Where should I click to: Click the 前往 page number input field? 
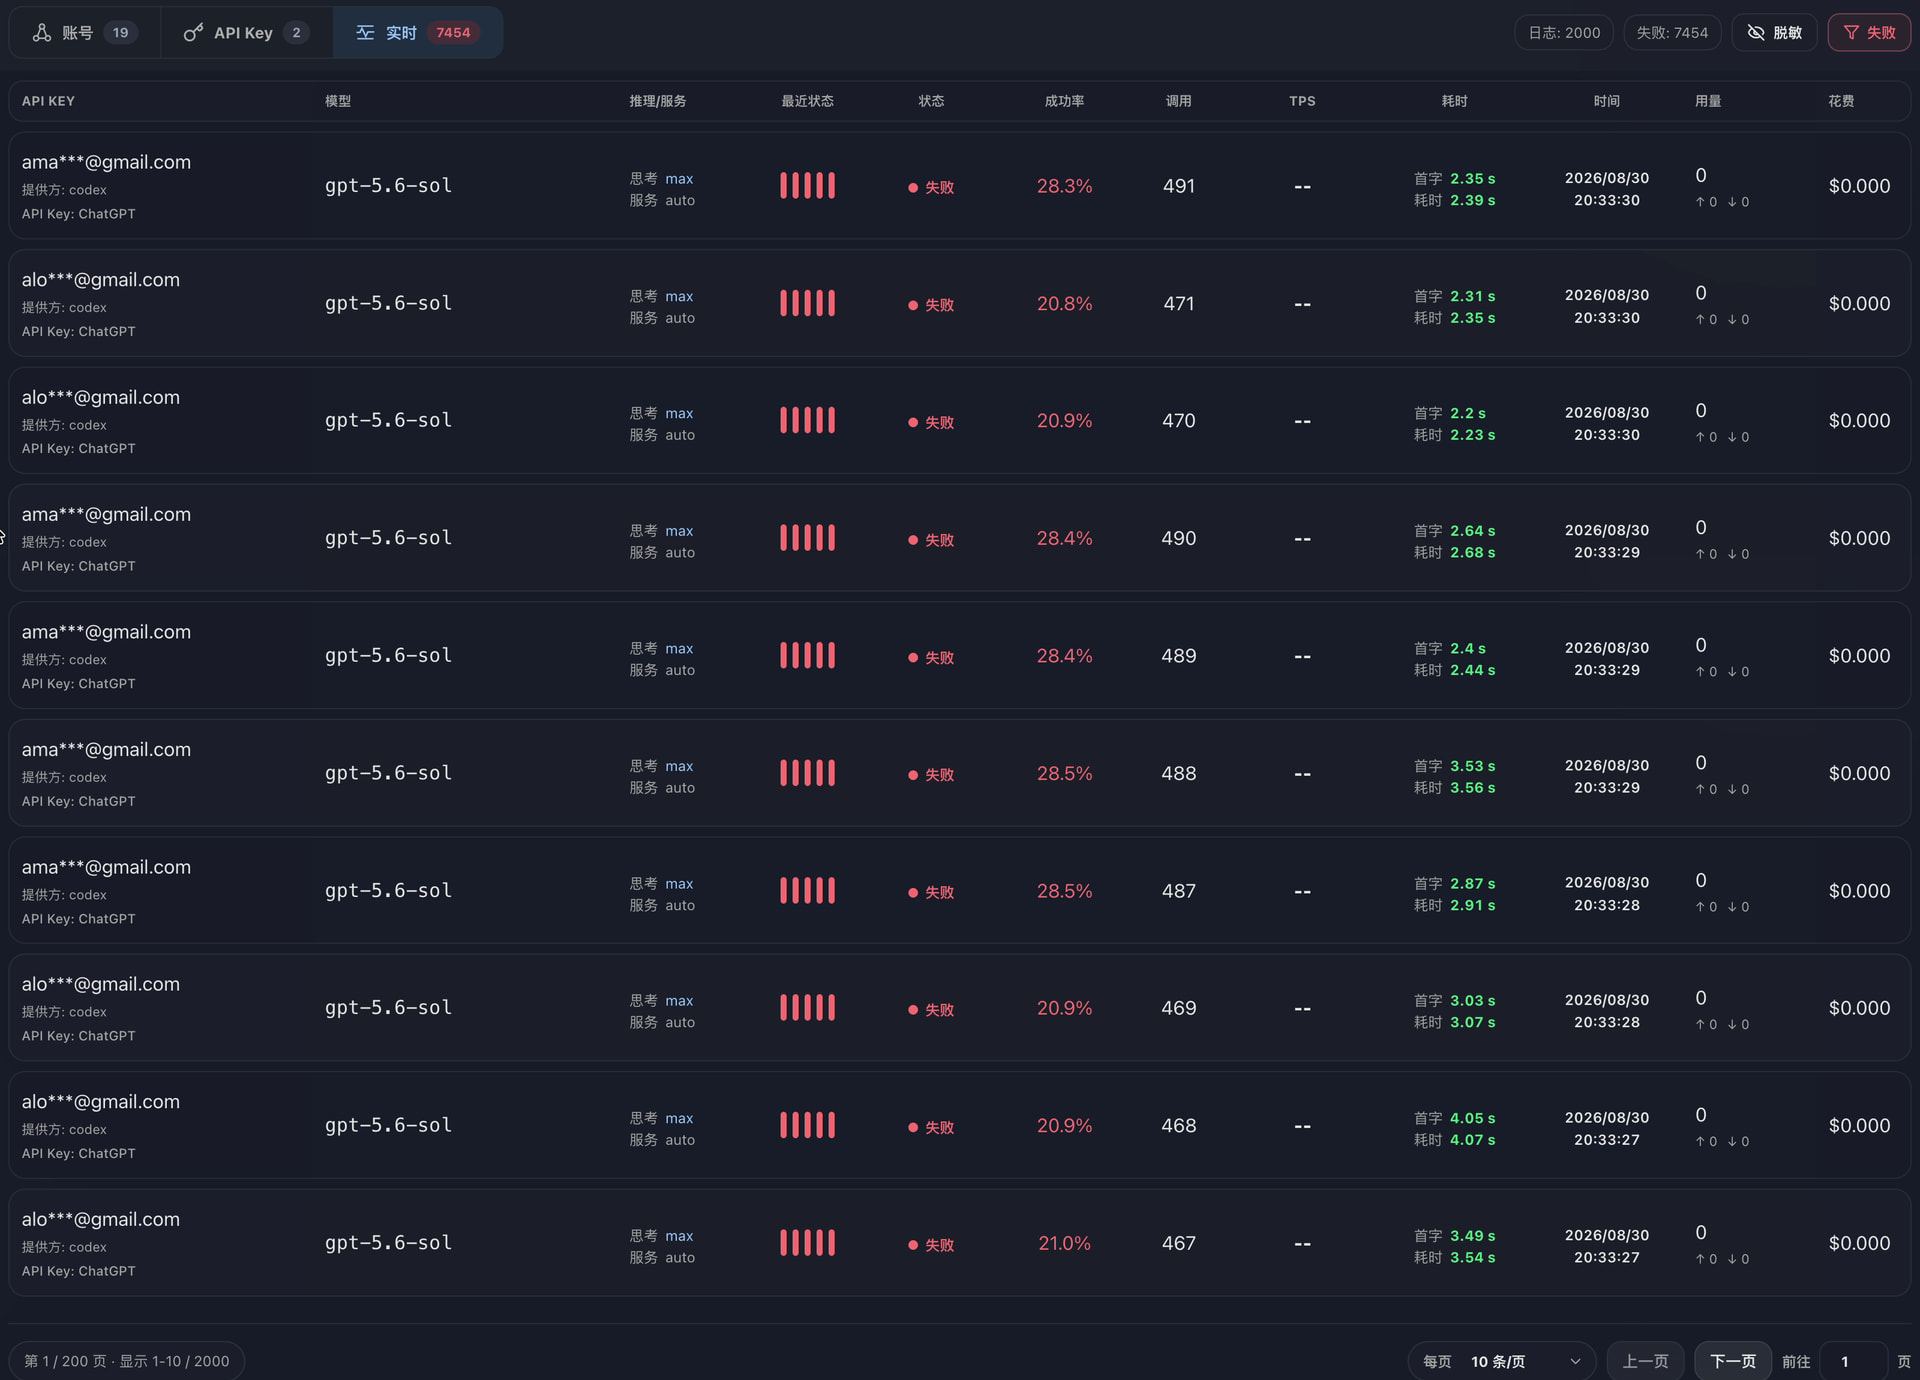pyautogui.click(x=1855, y=1361)
